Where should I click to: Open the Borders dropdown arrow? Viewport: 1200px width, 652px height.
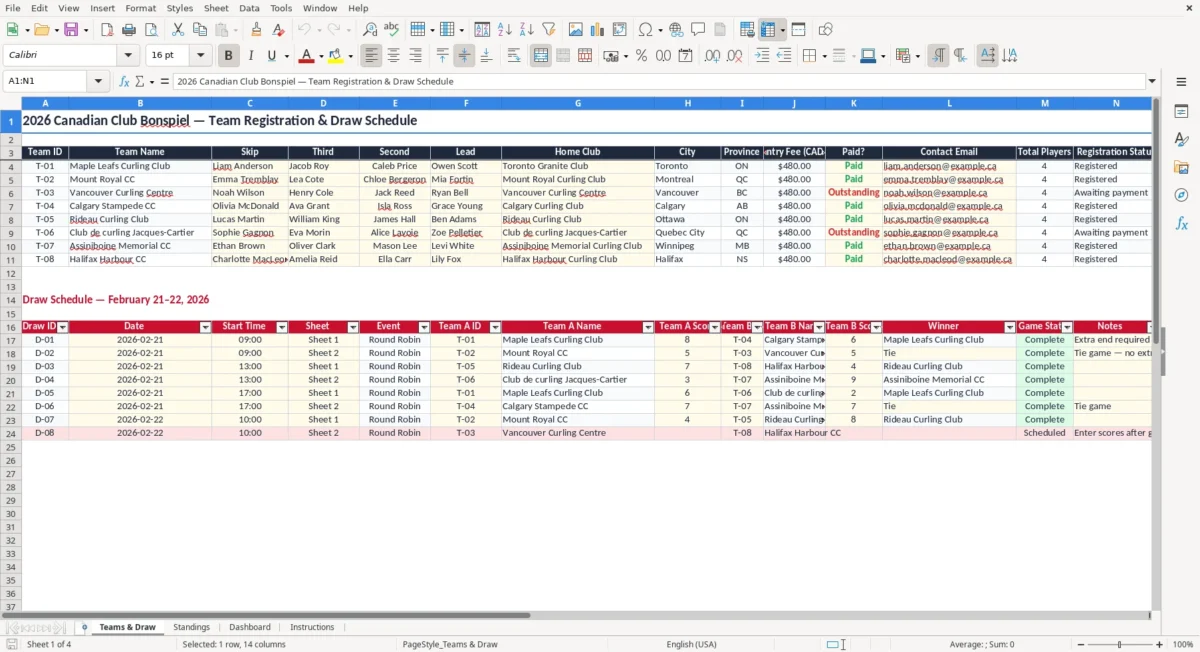pos(823,56)
